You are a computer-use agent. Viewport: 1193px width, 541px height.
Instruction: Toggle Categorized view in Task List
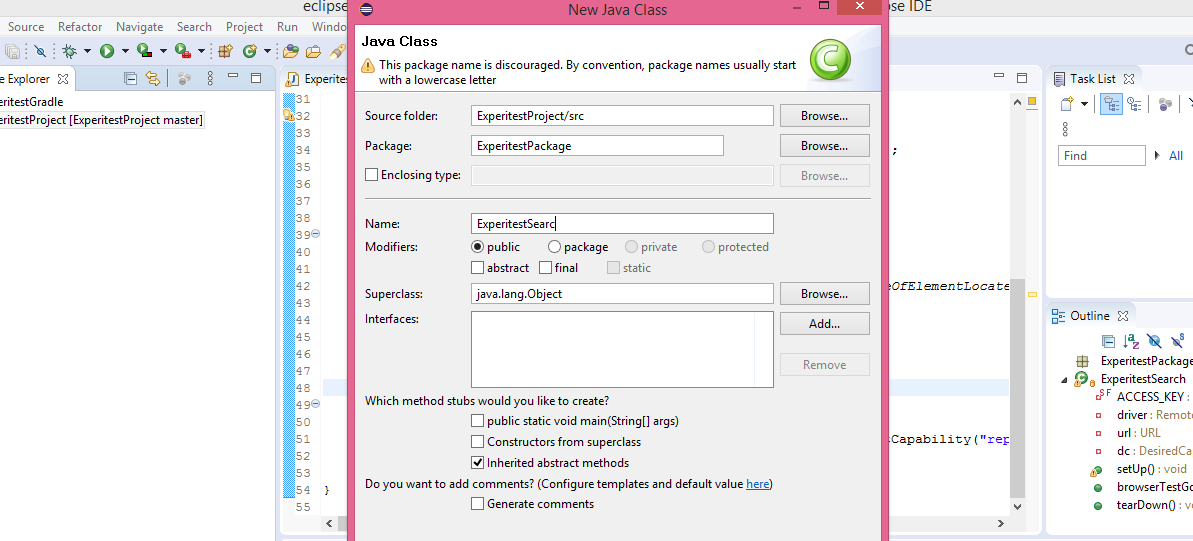point(1112,104)
